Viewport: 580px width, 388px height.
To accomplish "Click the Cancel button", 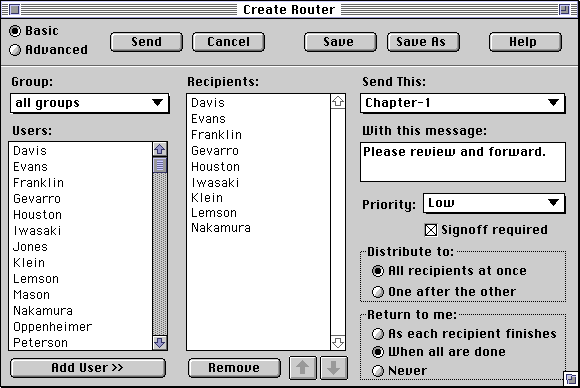I will tap(228, 42).
